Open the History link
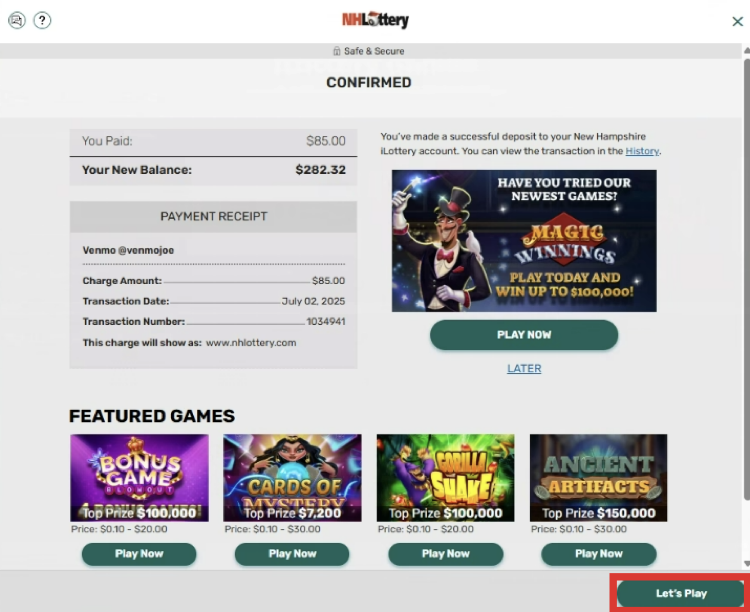This screenshot has height=612, width=750. coord(642,151)
